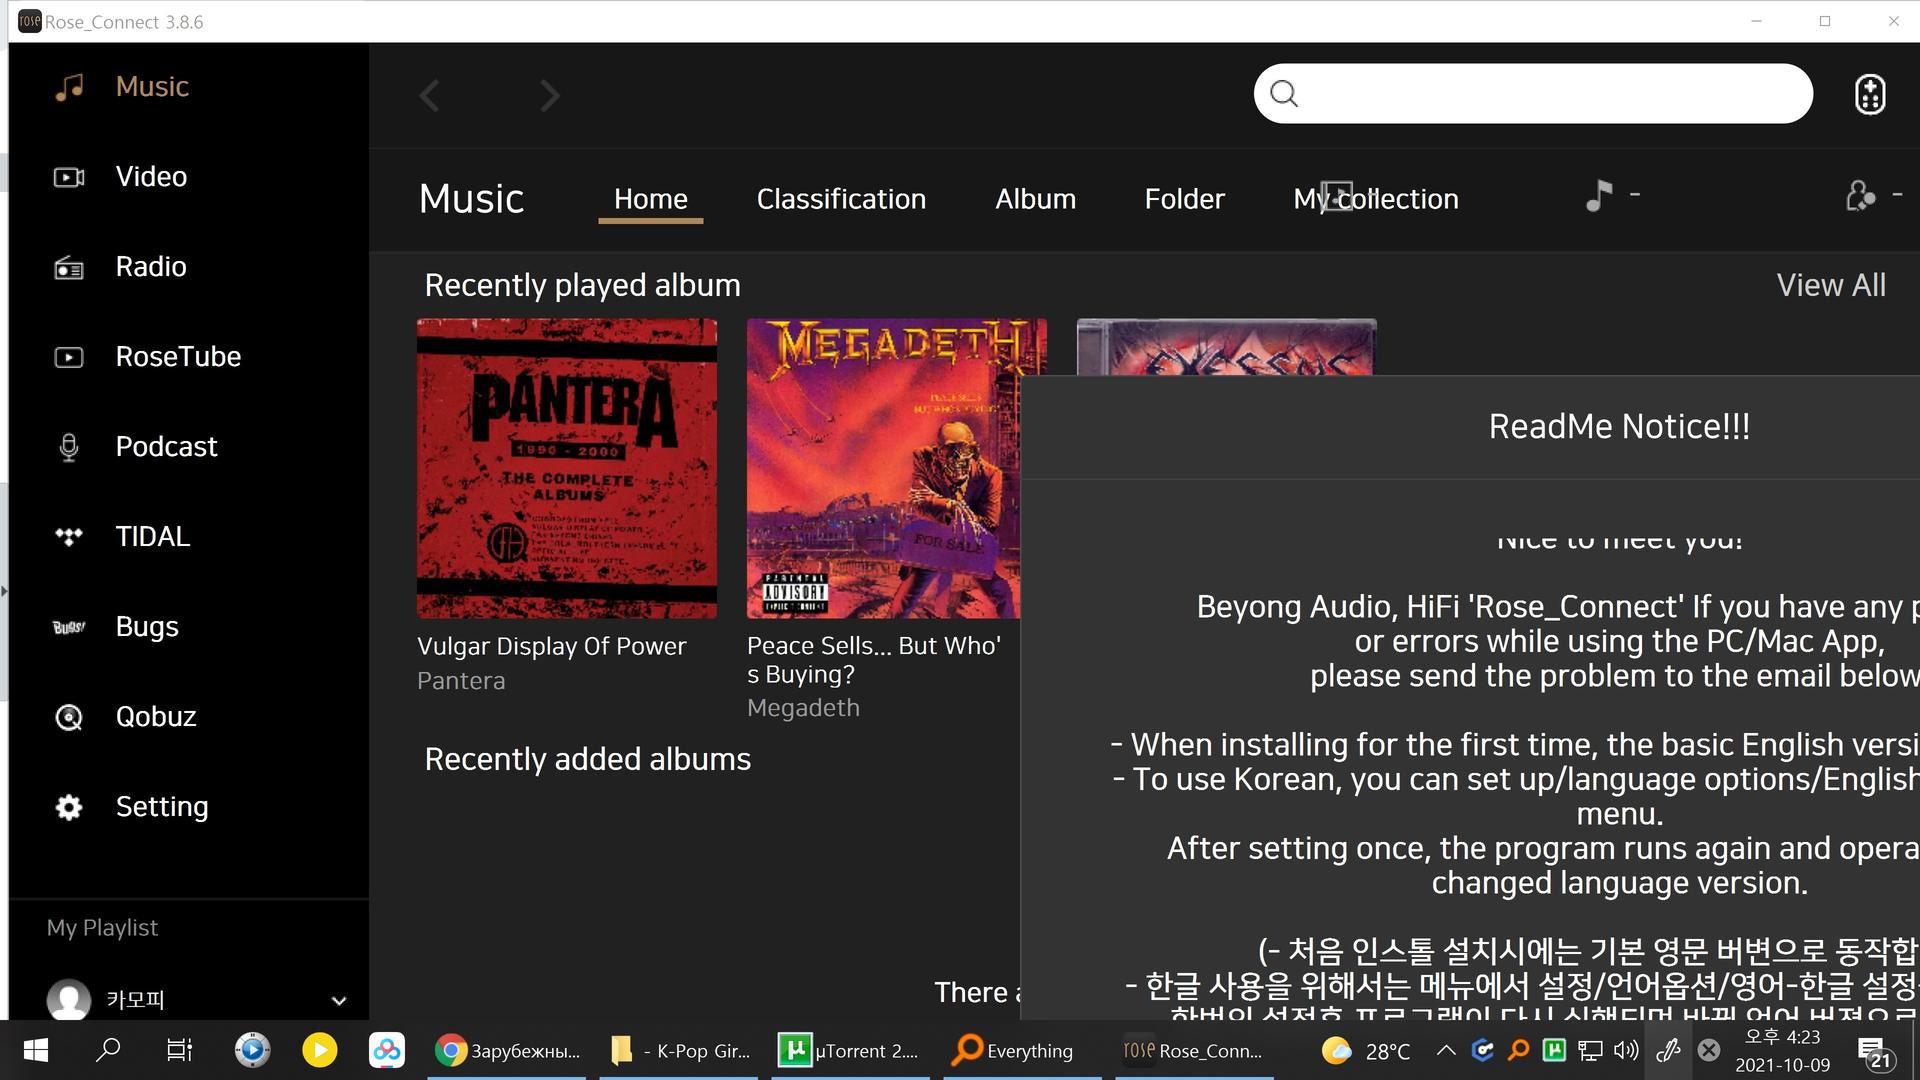Screen dimensions: 1920x1080
Task: Click the My Playlist heading
Action: 102,928
